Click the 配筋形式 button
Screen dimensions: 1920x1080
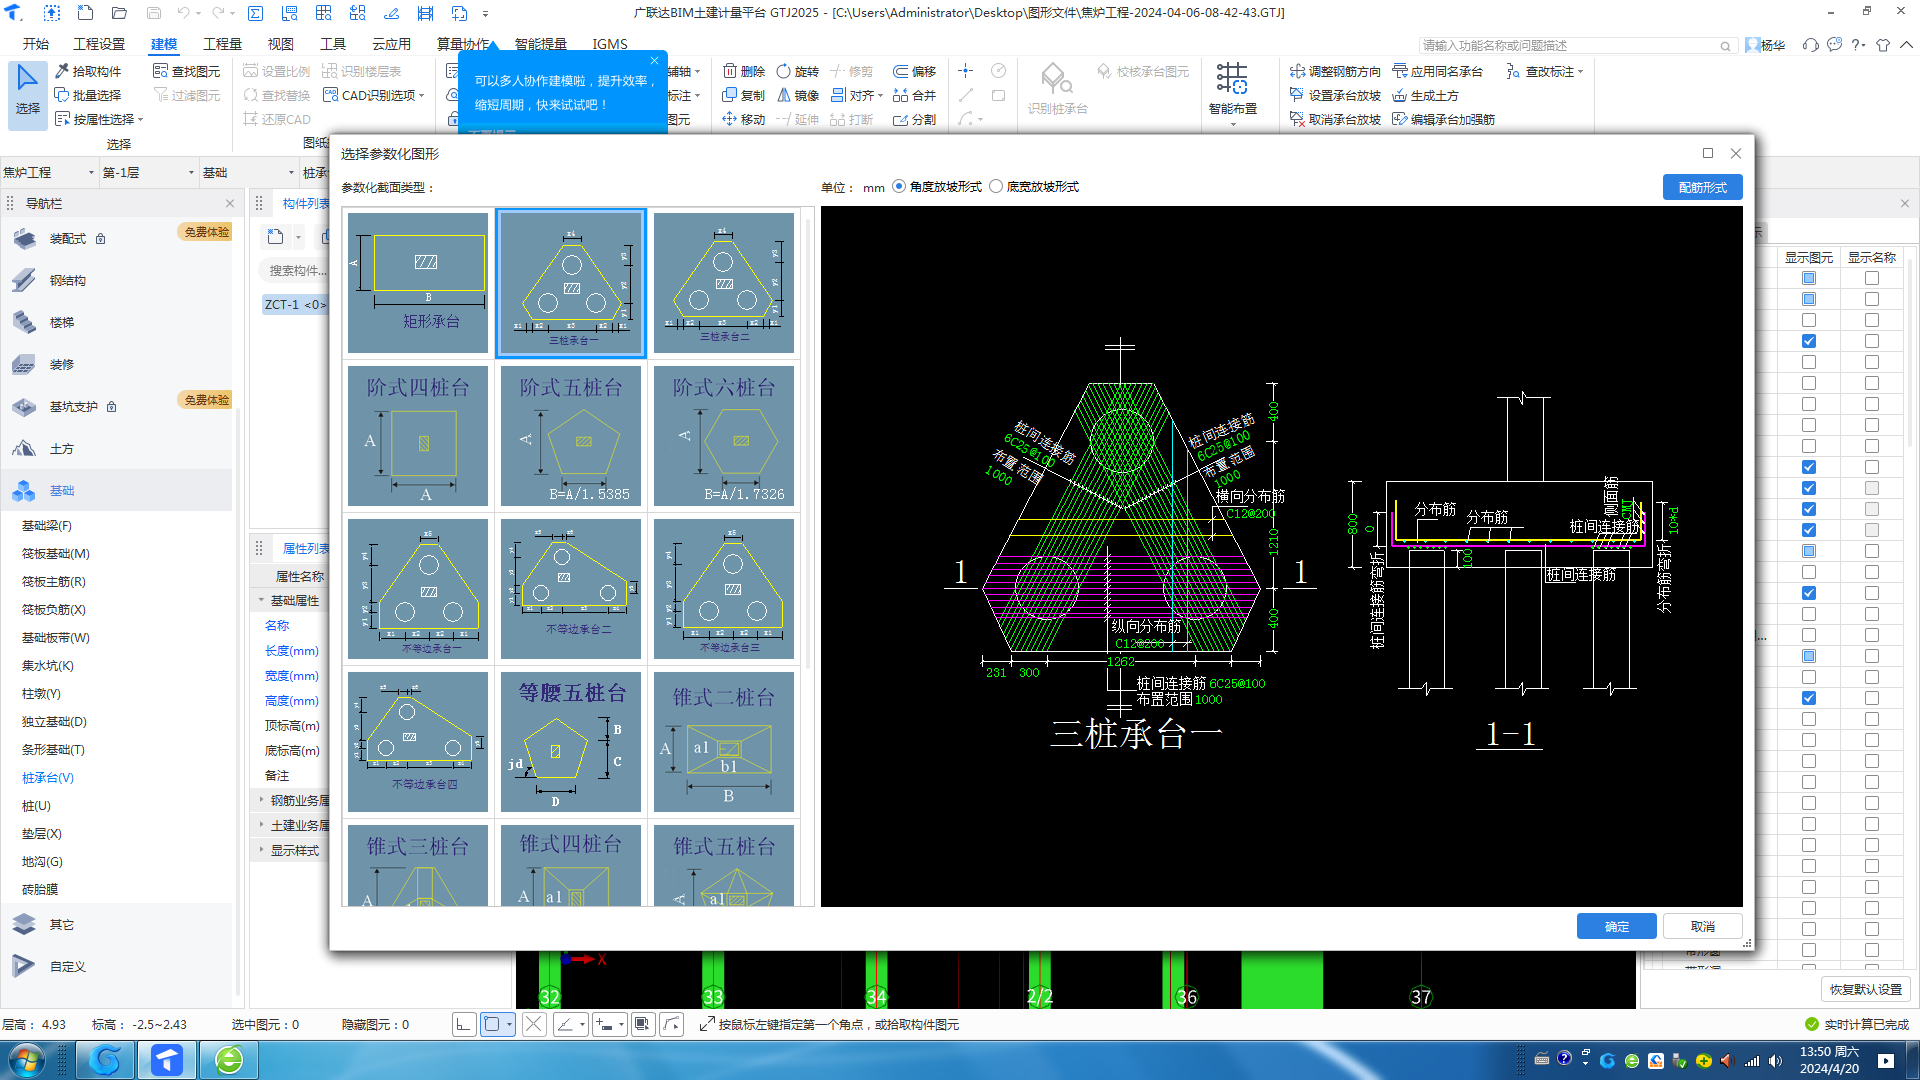point(1702,187)
